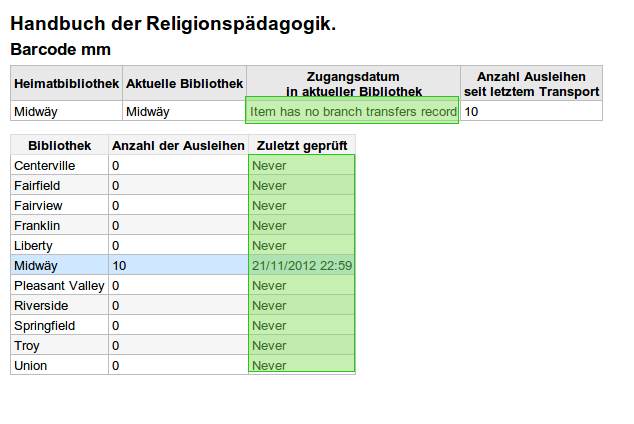Click the Liberty library cell
This screenshot has height=424, width=634.
pos(33,245)
